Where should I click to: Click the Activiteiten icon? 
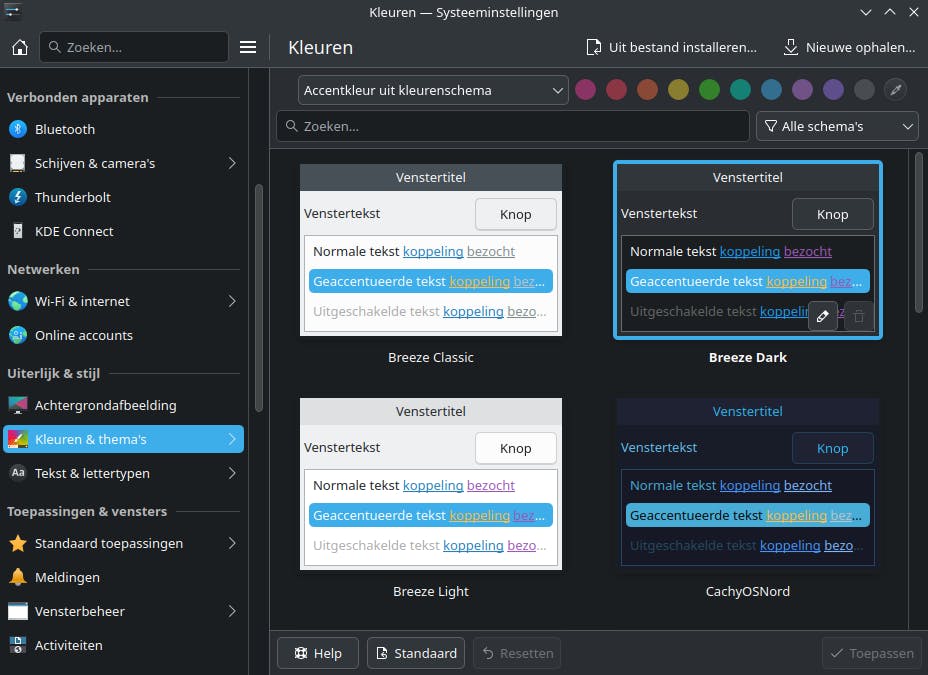tap(18, 645)
